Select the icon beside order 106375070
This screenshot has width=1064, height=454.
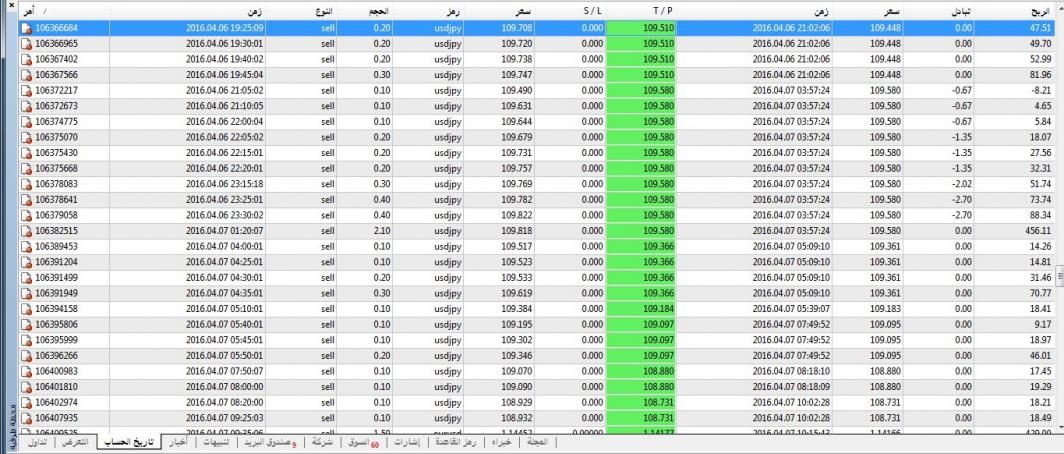coord(26,137)
